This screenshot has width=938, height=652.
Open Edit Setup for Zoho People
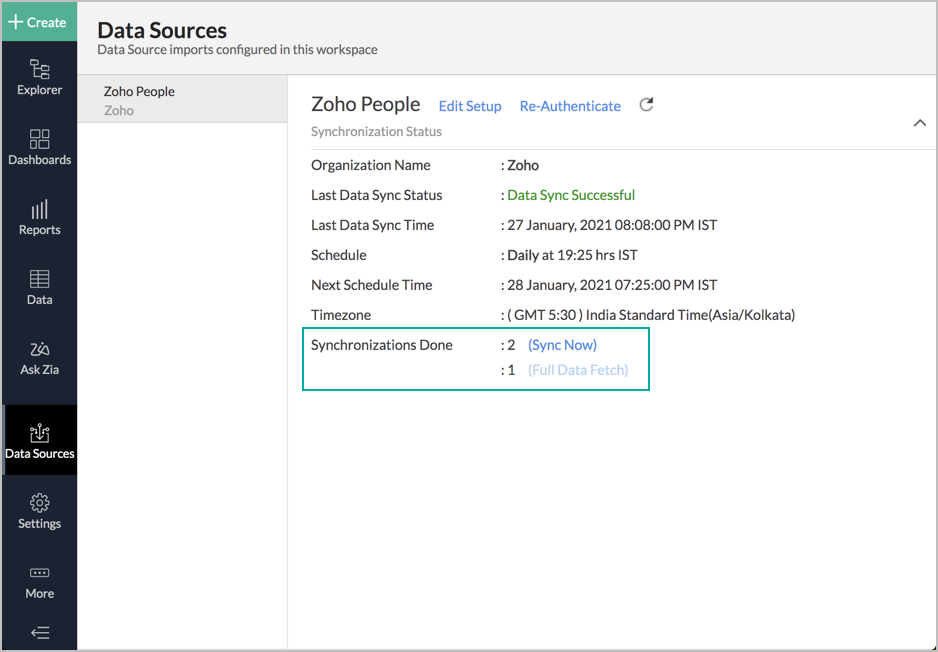tap(470, 106)
